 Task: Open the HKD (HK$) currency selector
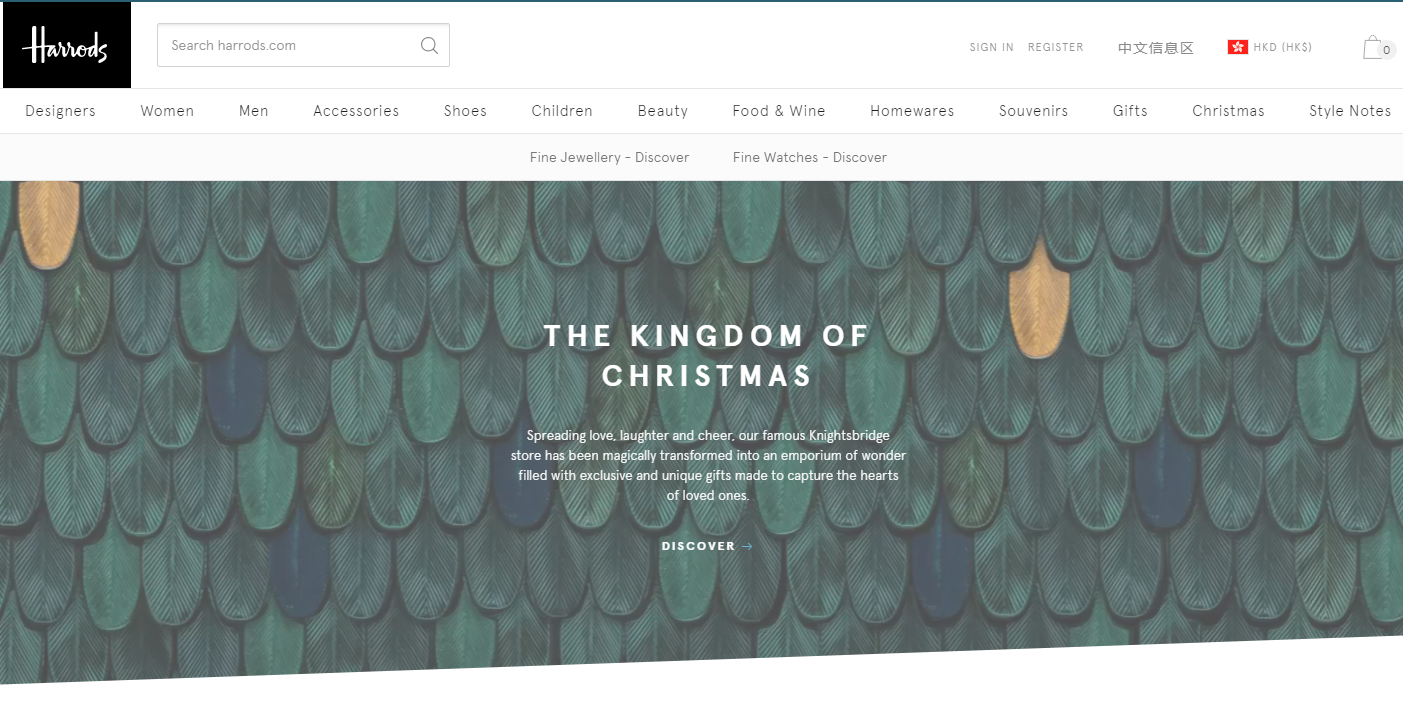click(1270, 47)
